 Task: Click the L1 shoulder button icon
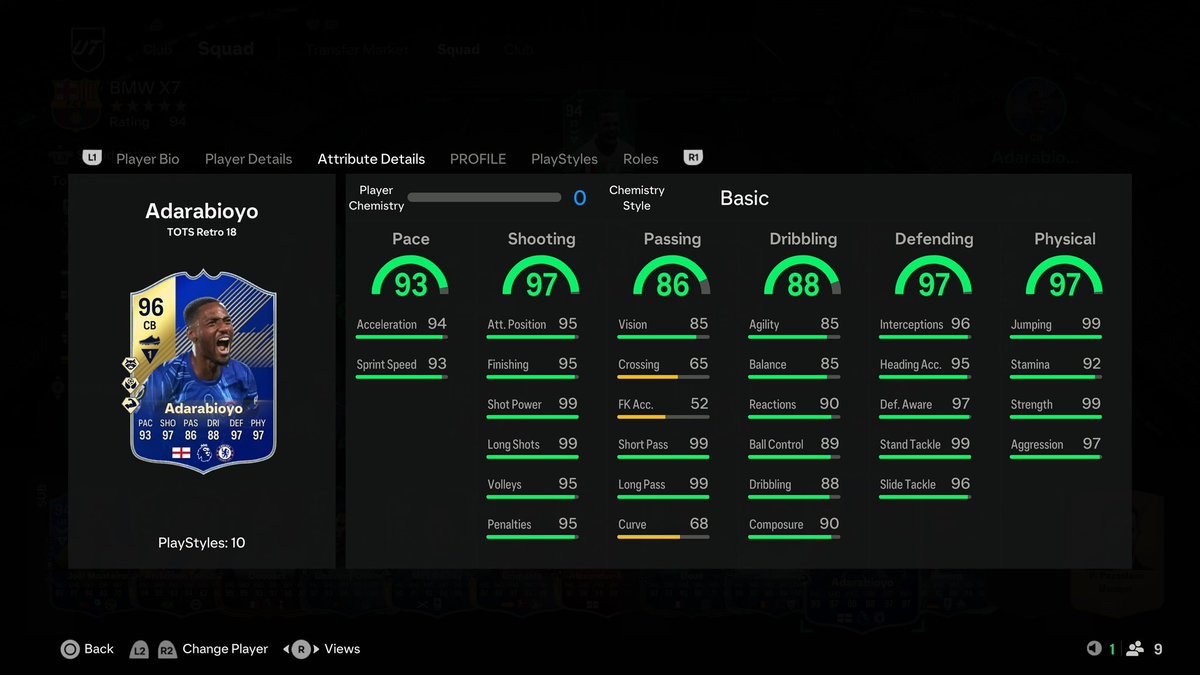92,158
